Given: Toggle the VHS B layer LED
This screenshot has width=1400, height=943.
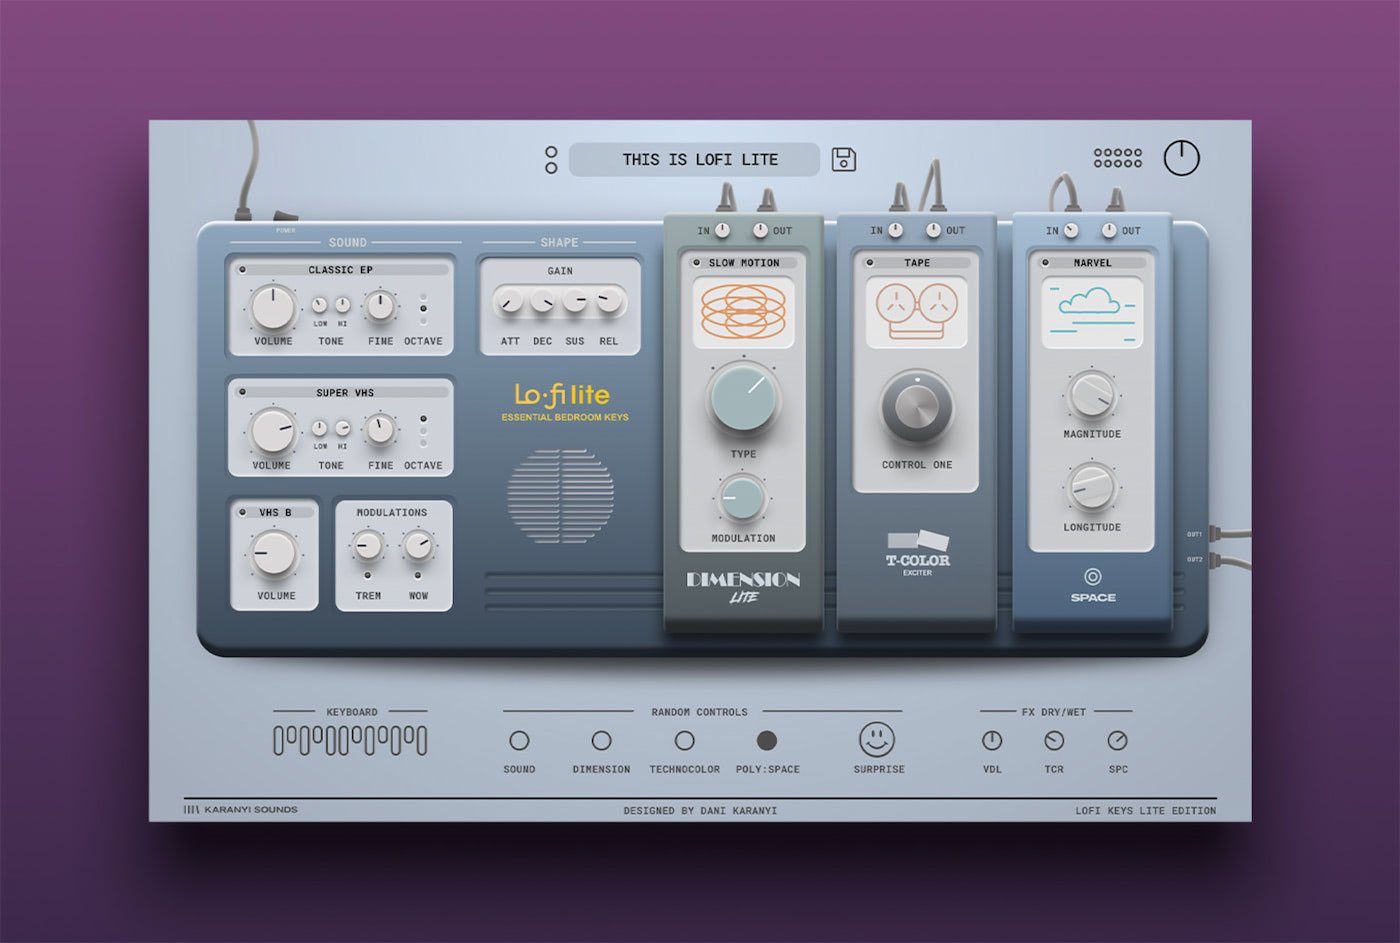Looking at the screenshot, I should 243,512.
